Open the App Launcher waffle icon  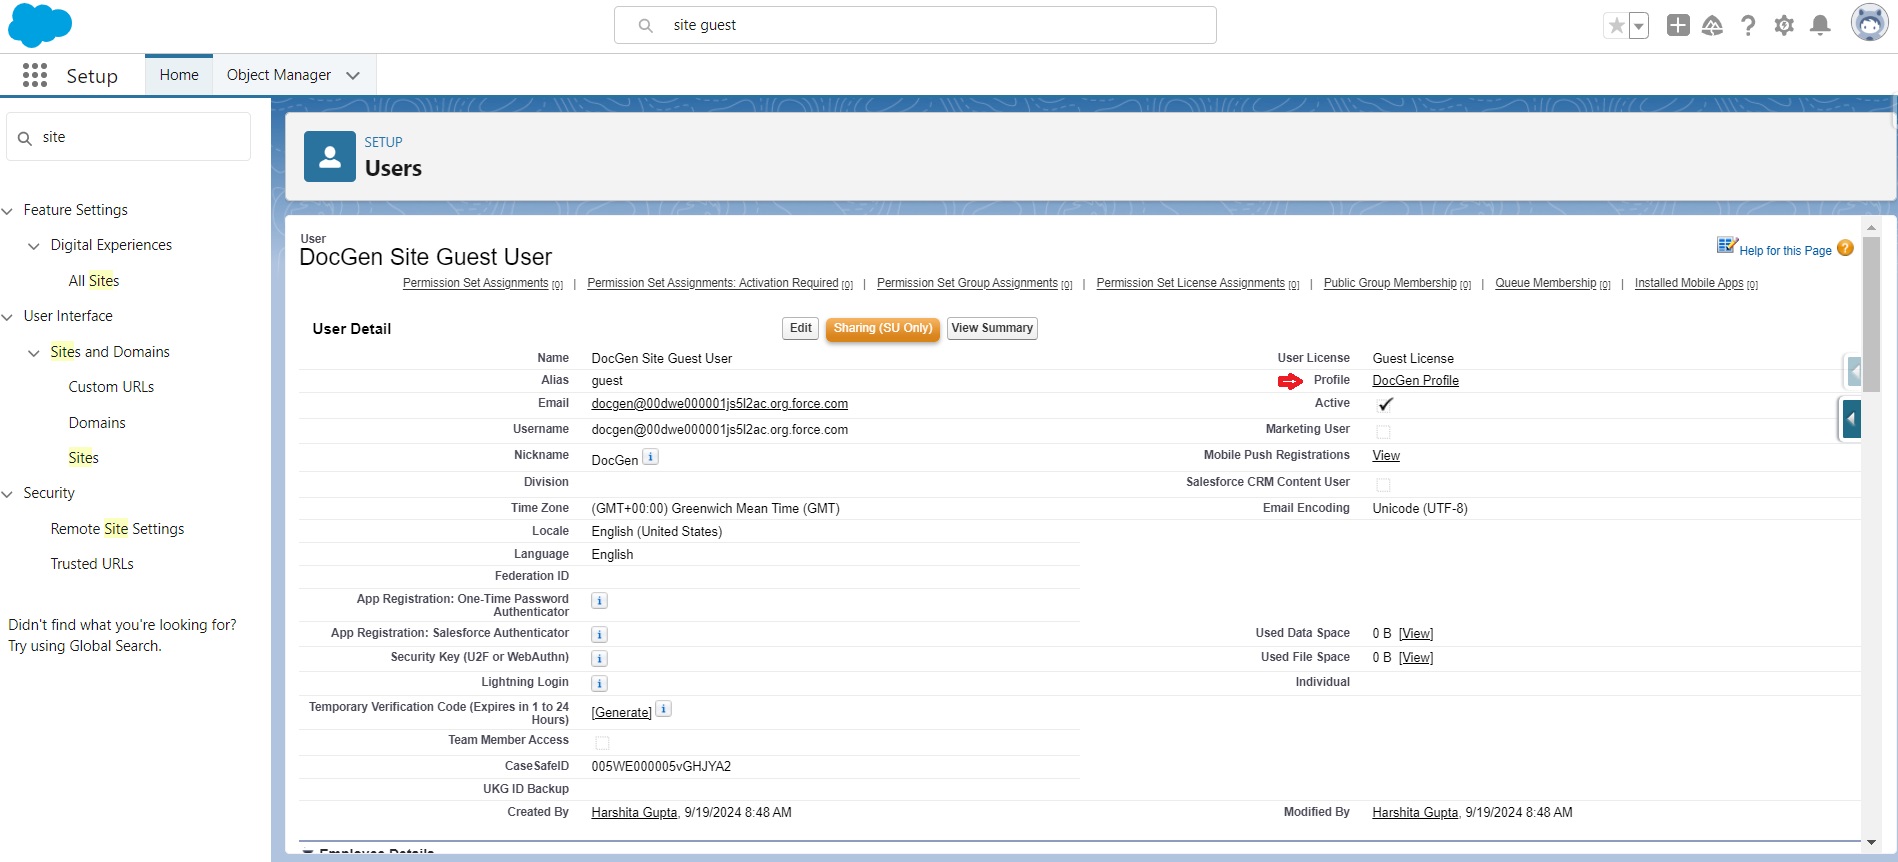(x=35, y=75)
